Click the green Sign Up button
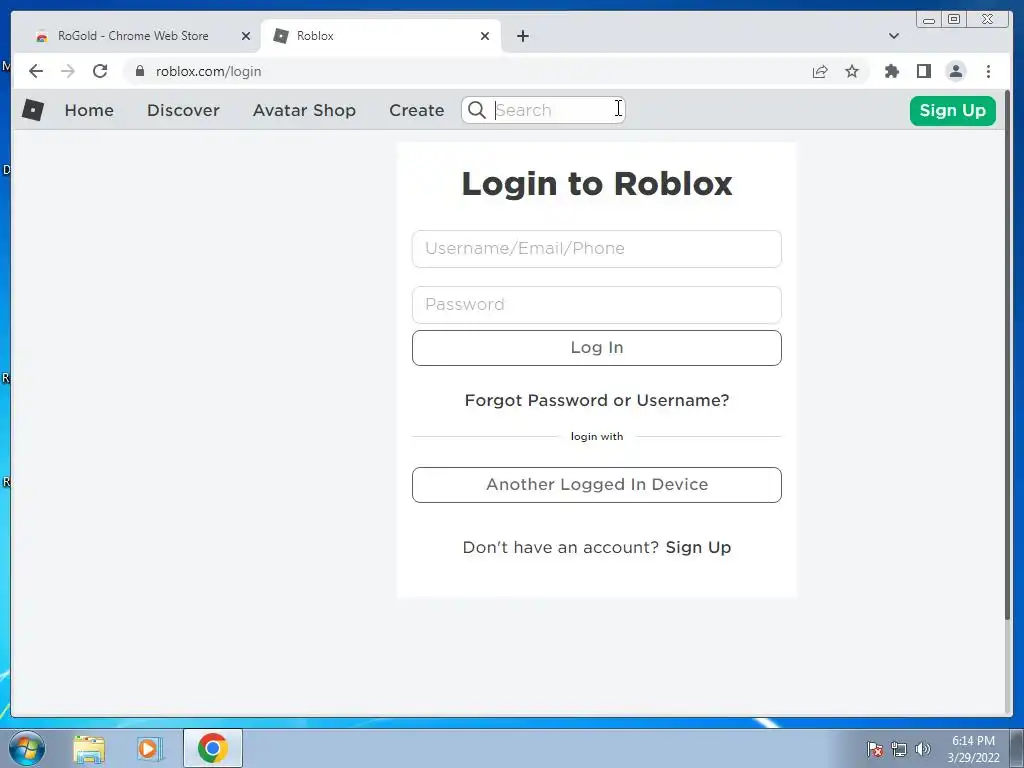Screen dimensions: 1024x768 [x=952, y=110]
